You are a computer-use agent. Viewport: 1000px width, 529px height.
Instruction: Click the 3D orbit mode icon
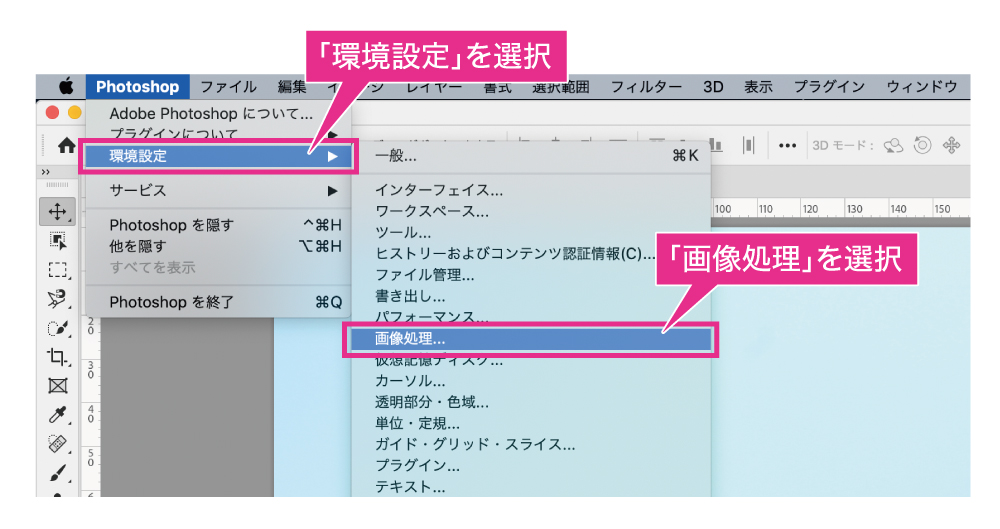[x=893, y=145]
